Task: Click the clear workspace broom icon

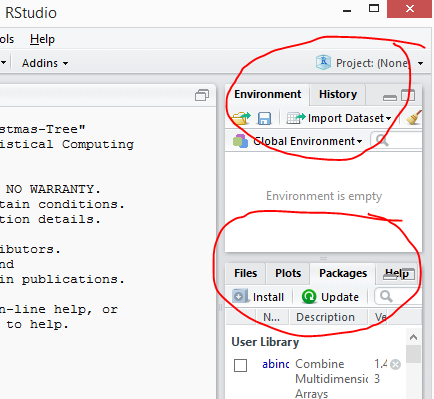Action: click(x=414, y=118)
